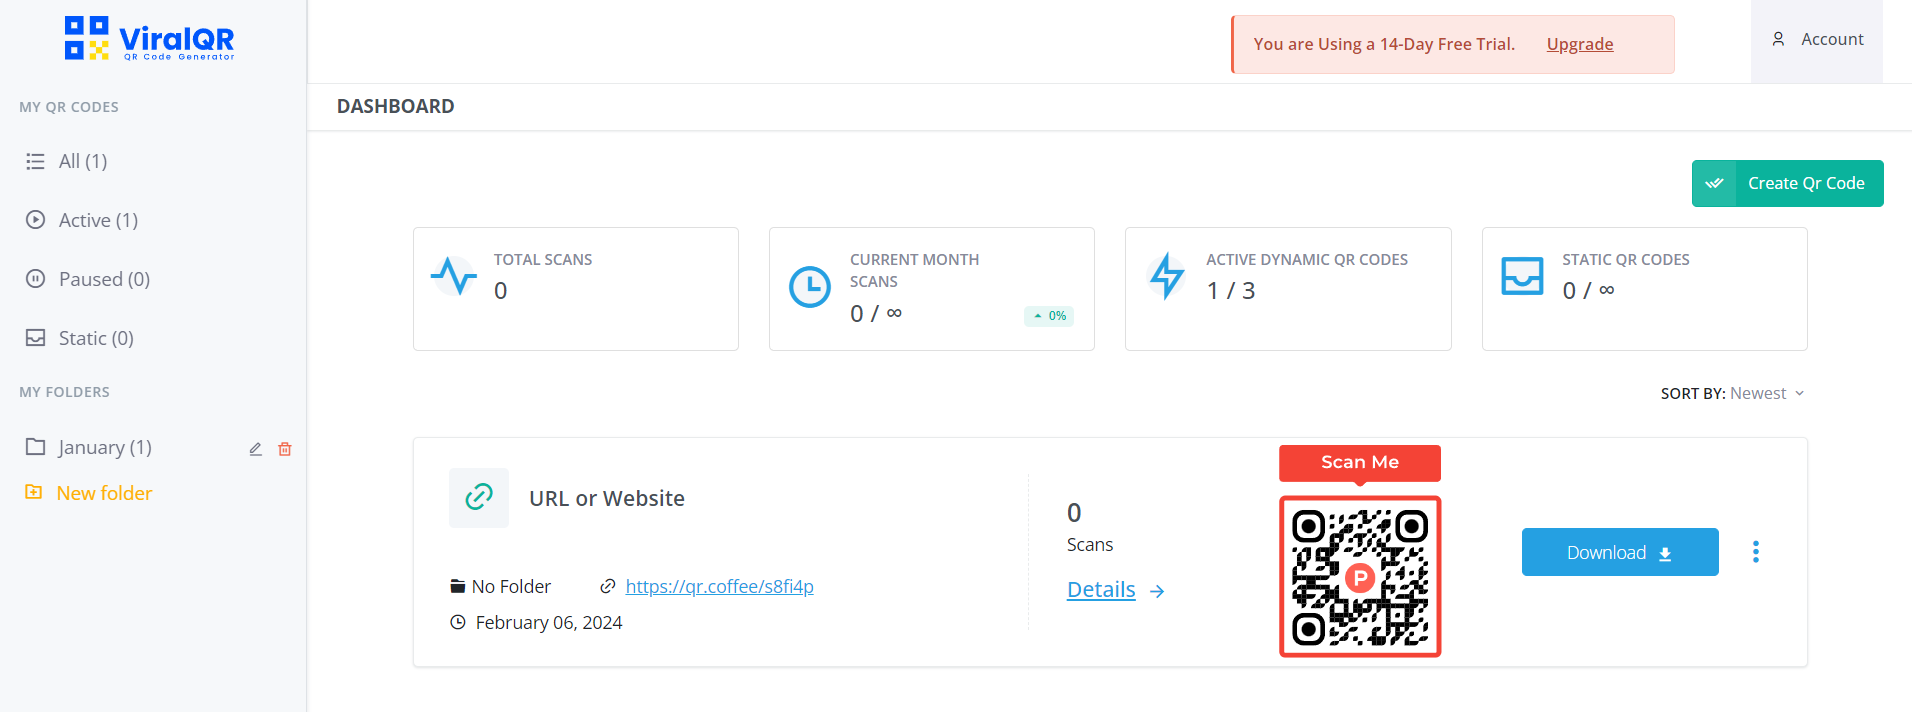Click the New folder plus icon
The width and height of the screenshot is (1912, 712).
coord(34,492)
